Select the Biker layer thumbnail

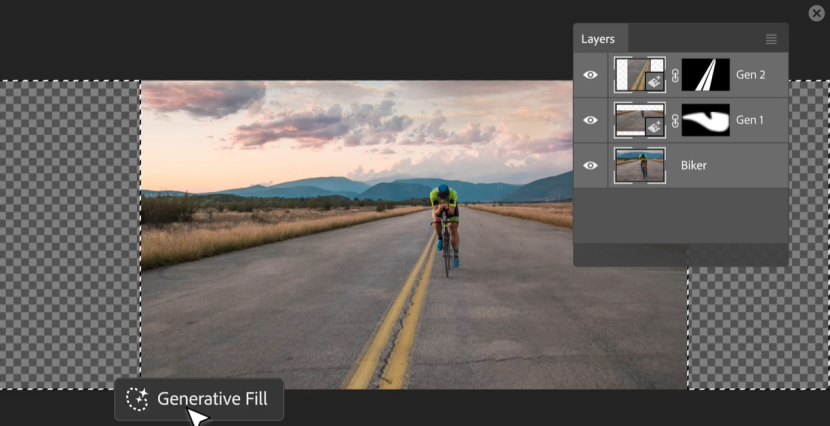point(639,166)
